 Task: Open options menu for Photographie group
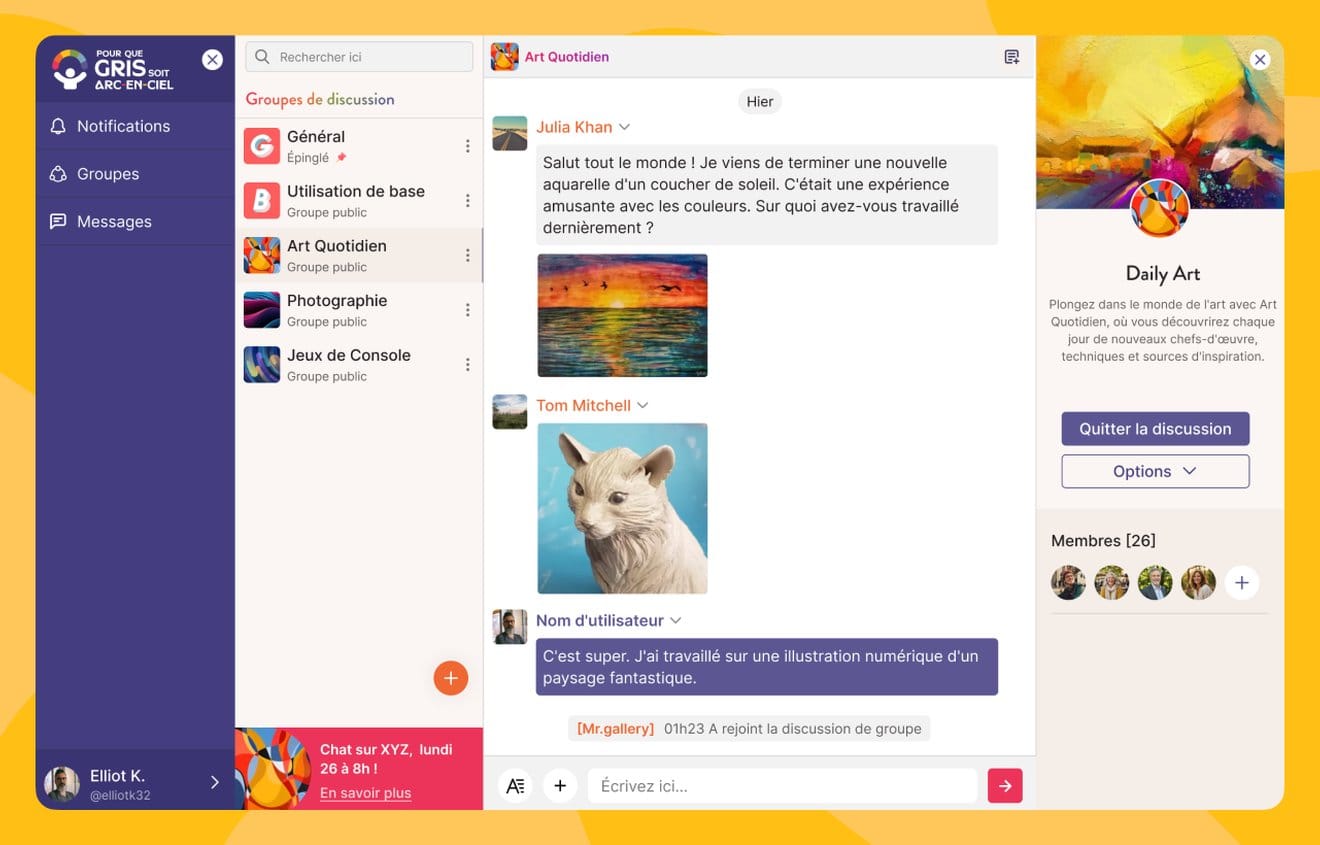click(x=467, y=310)
